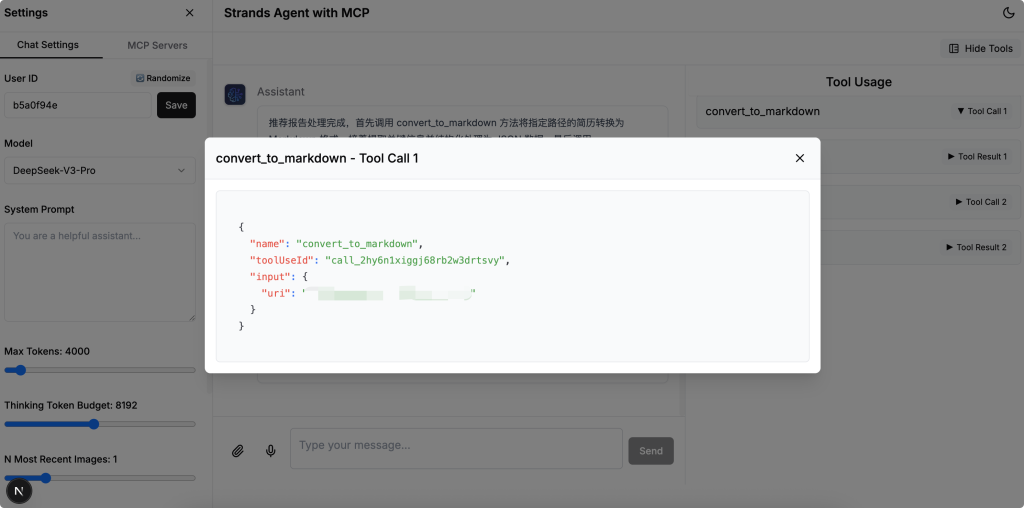Screen dimensions: 1024x508
Task: Select the Chat Settings tab
Action: [x=48, y=45]
